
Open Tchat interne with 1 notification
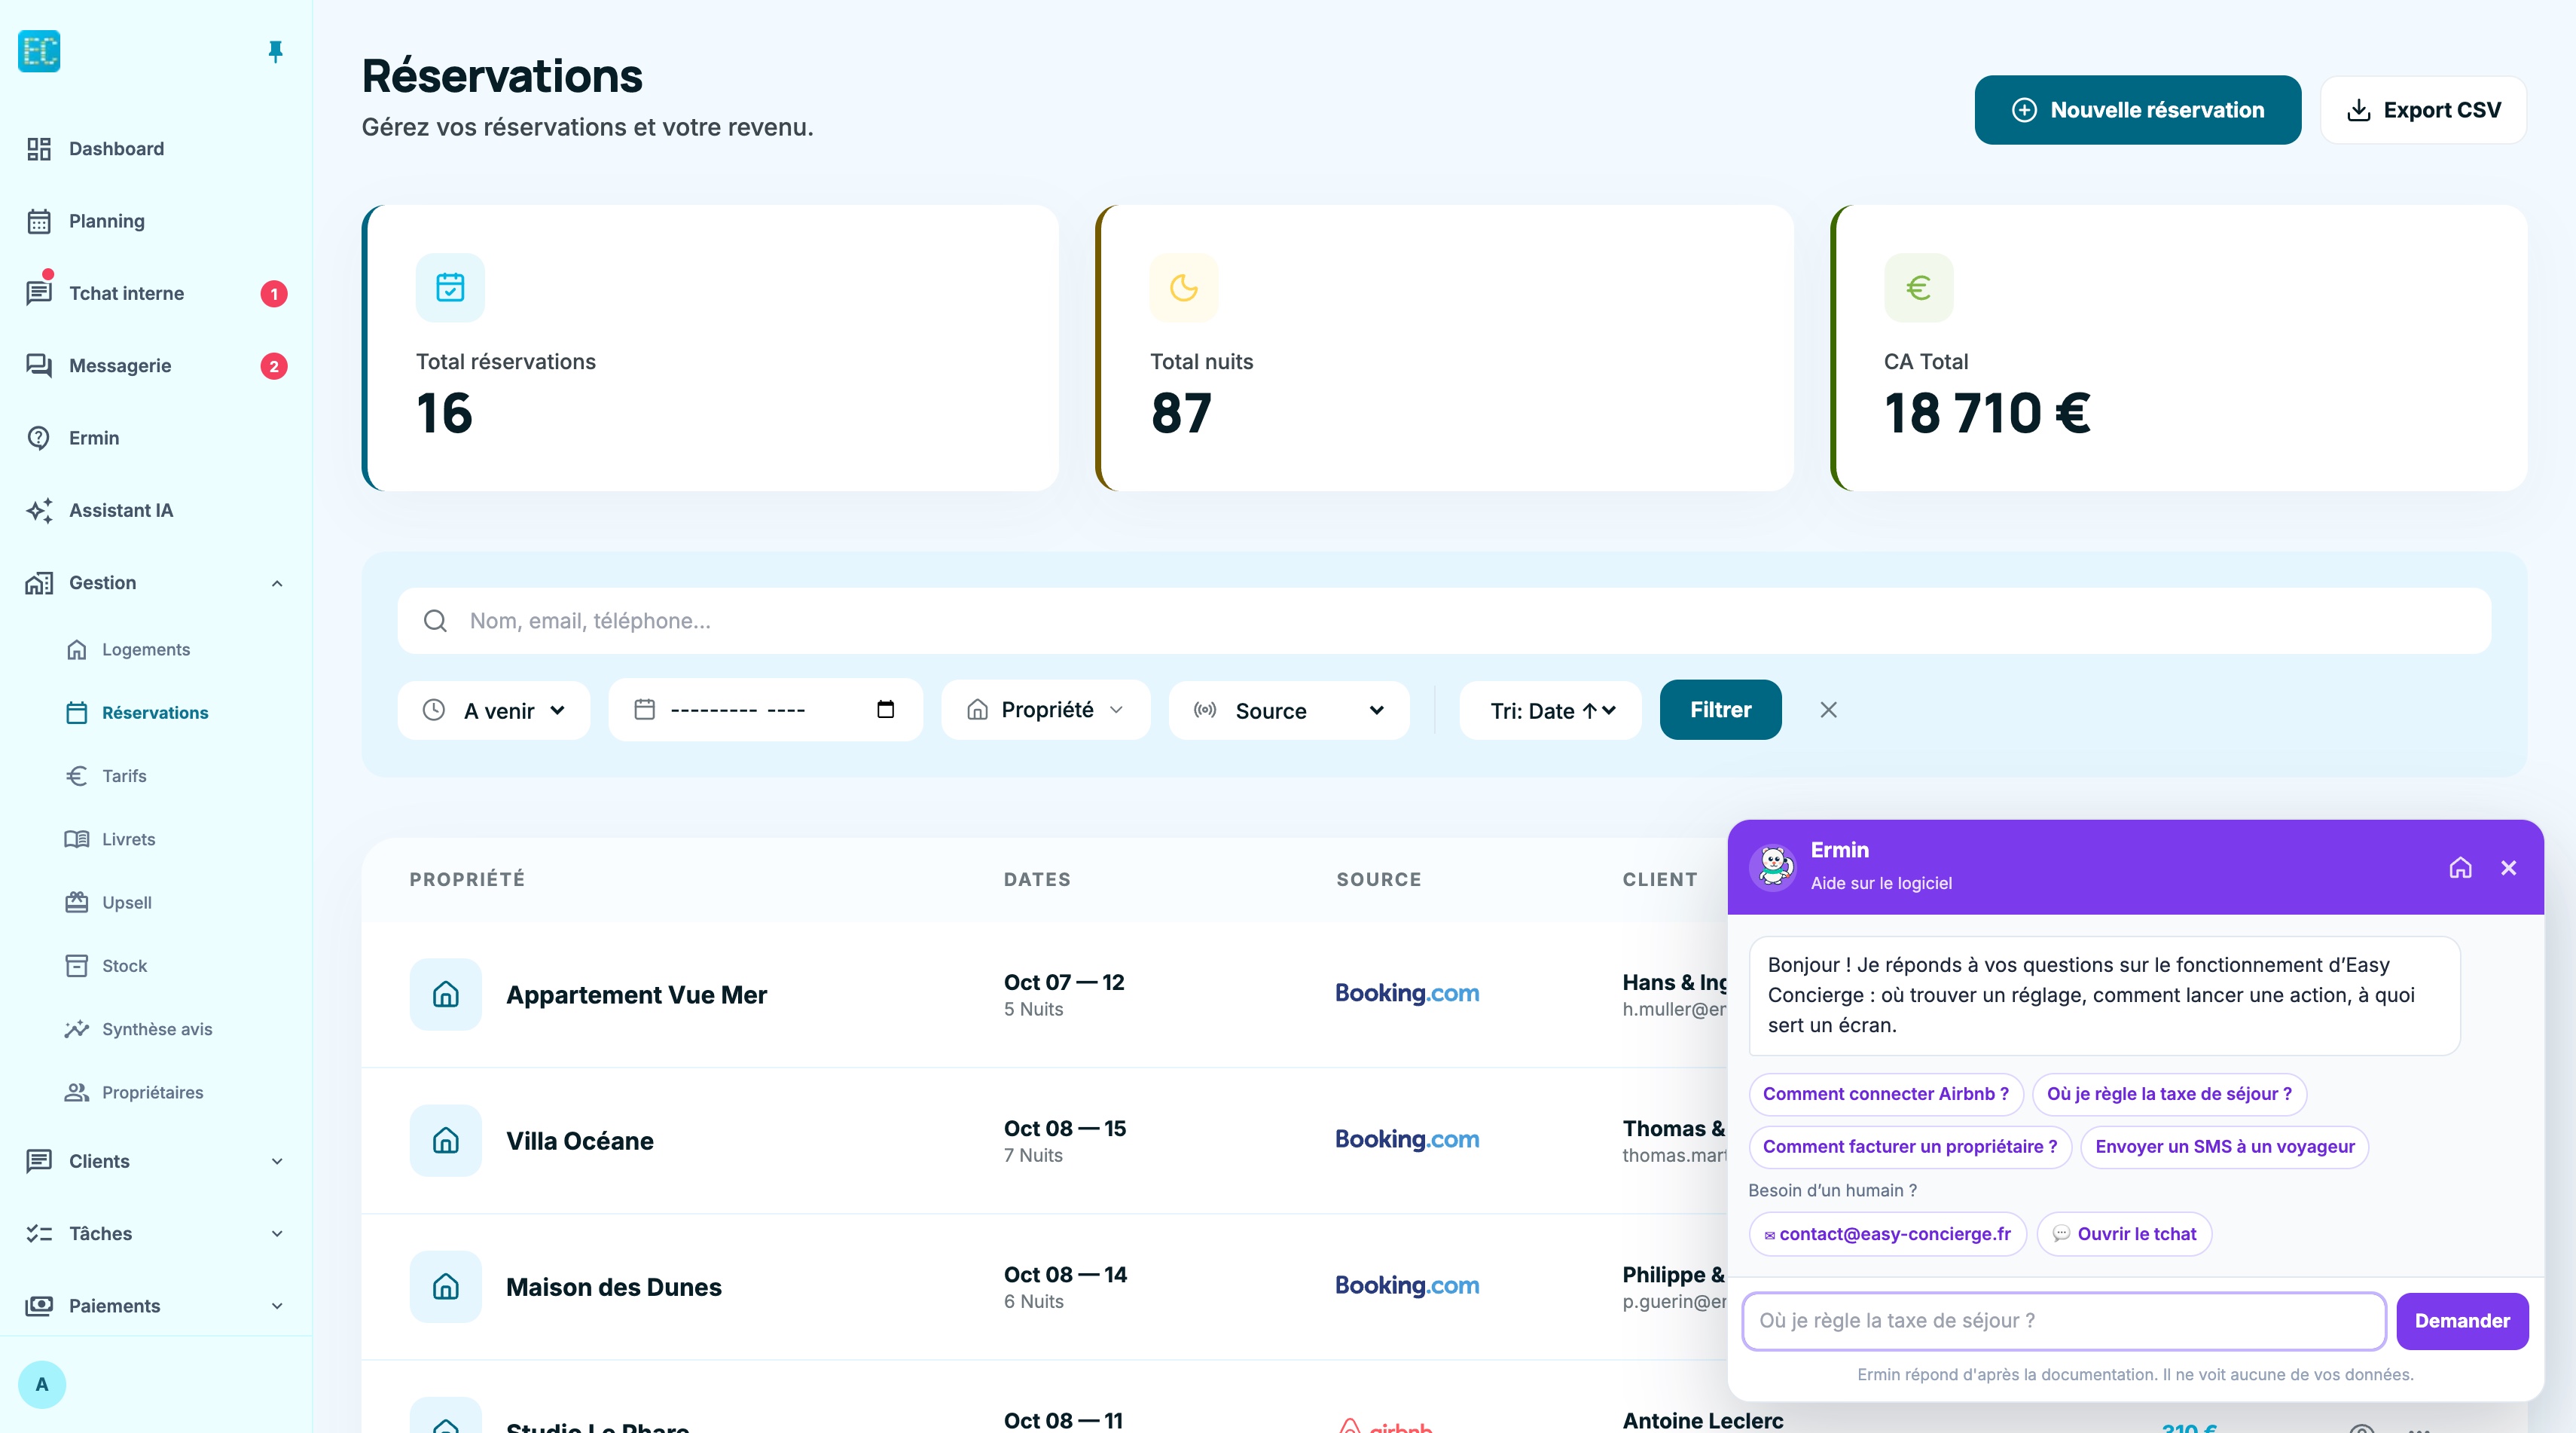click(156, 293)
